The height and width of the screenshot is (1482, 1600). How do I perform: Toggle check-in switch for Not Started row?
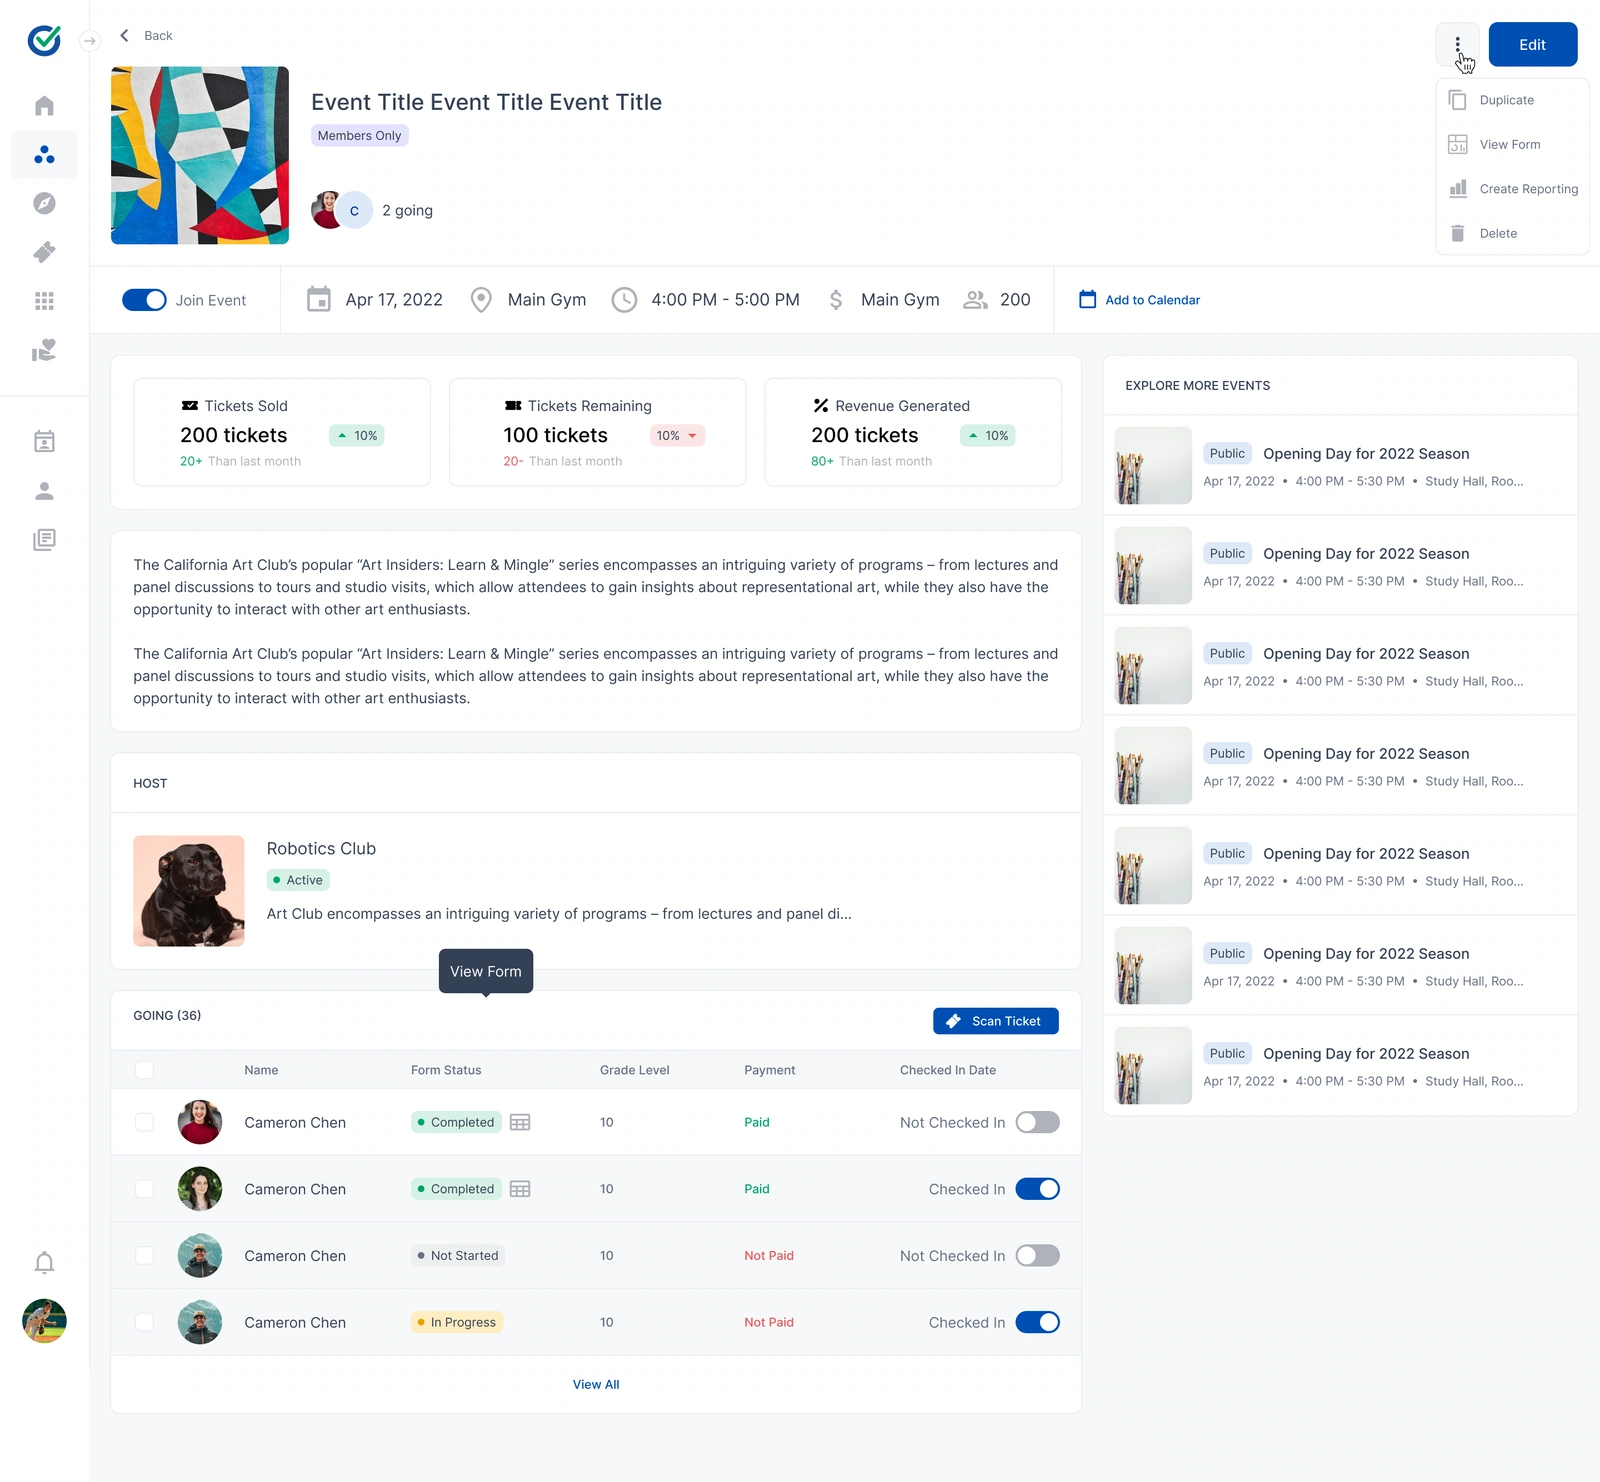coord(1037,1256)
